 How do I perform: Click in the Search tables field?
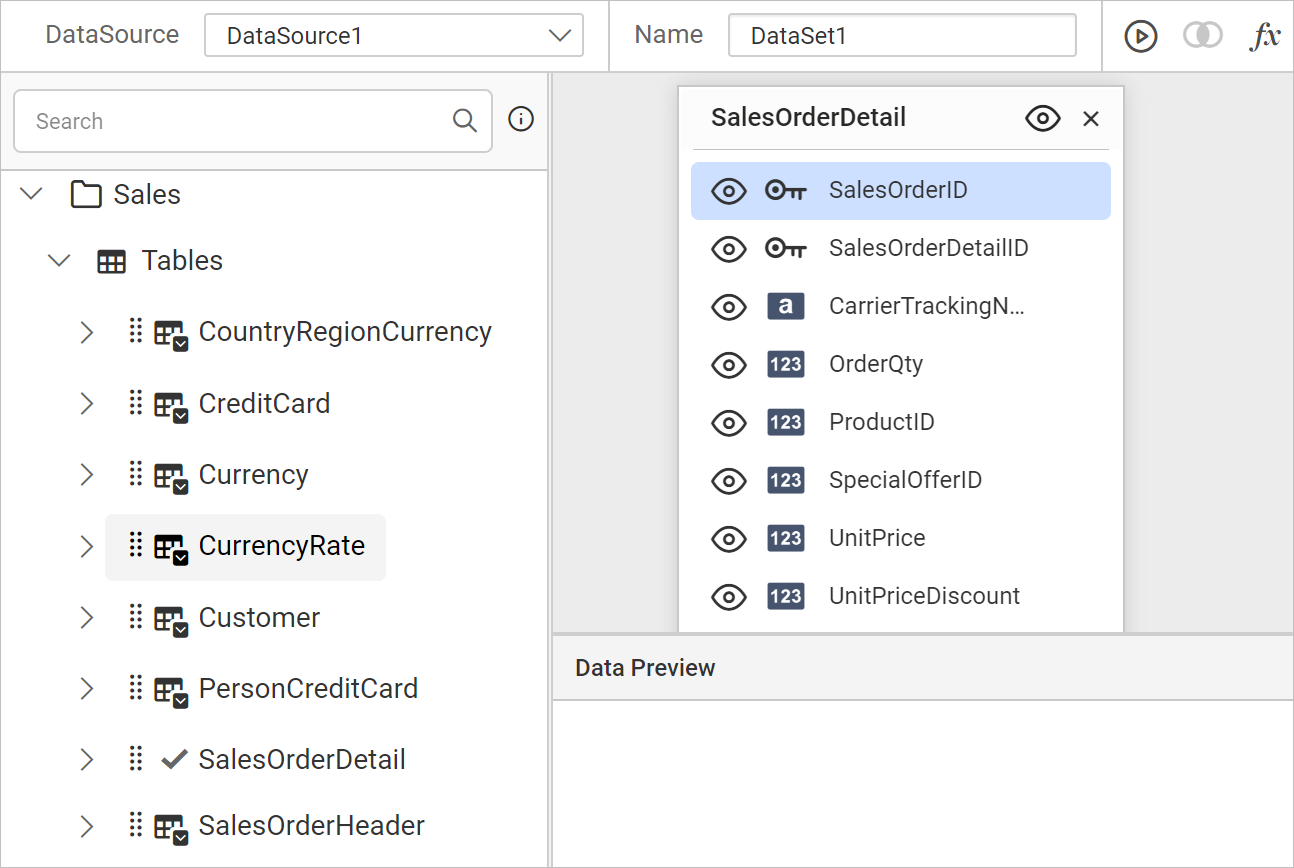click(x=253, y=121)
